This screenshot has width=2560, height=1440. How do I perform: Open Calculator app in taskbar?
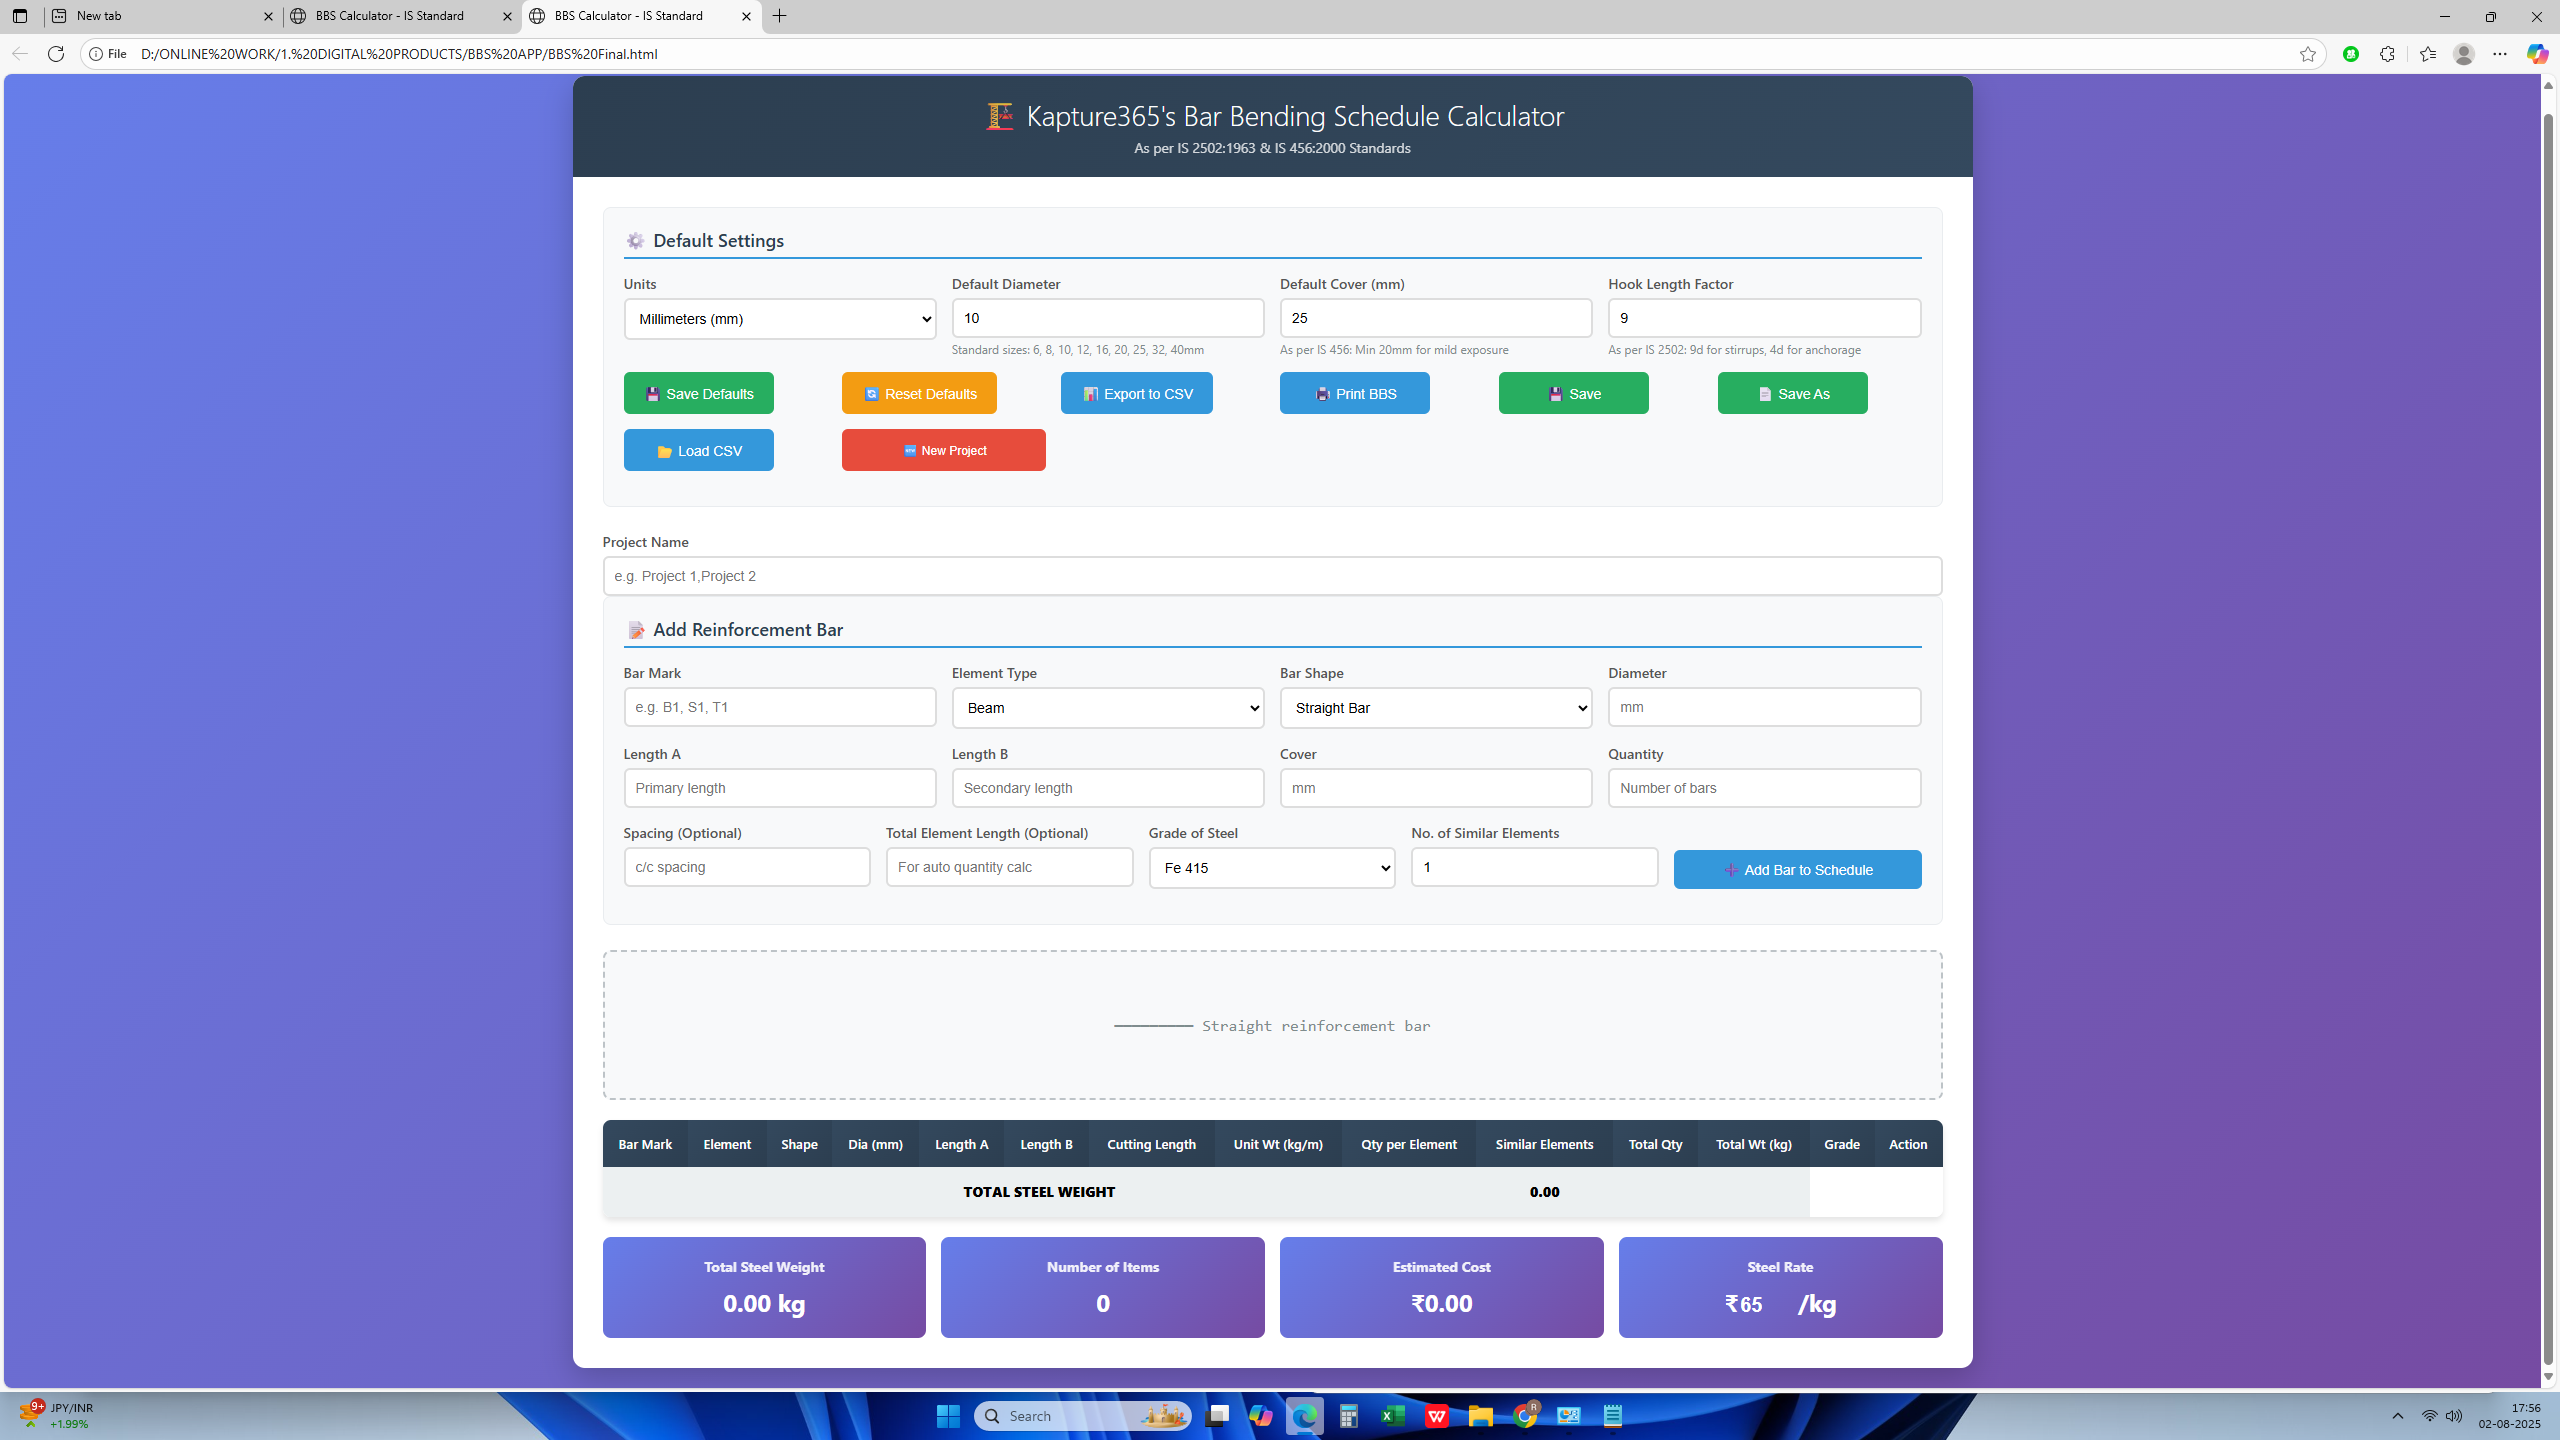pyautogui.click(x=1348, y=1416)
